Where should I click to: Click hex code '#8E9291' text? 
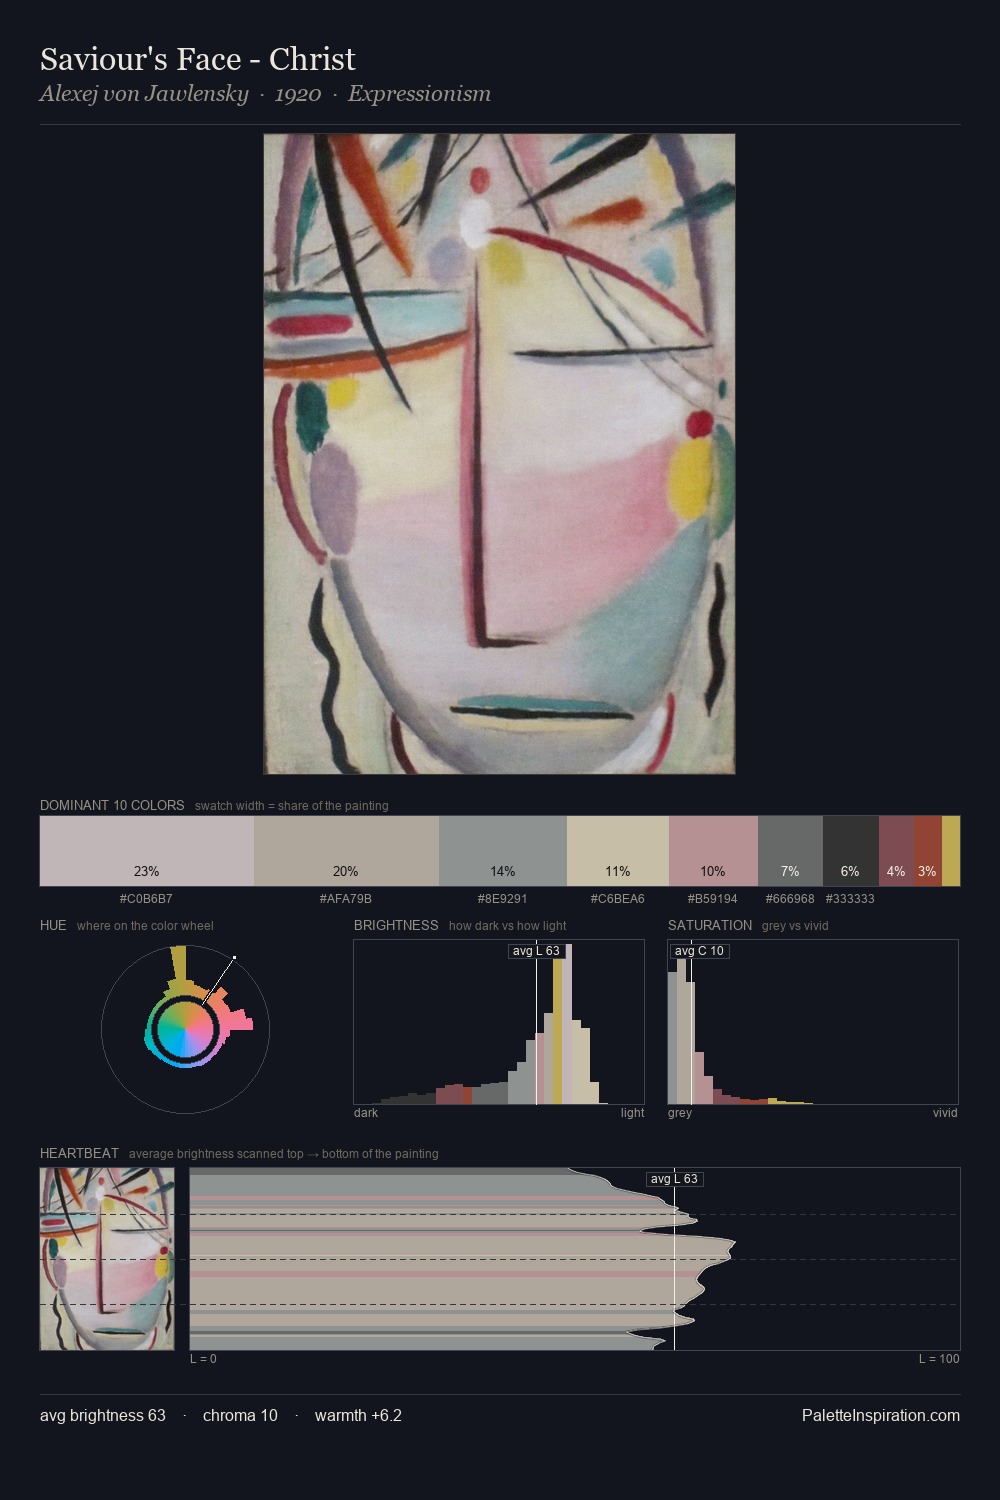point(503,898)
